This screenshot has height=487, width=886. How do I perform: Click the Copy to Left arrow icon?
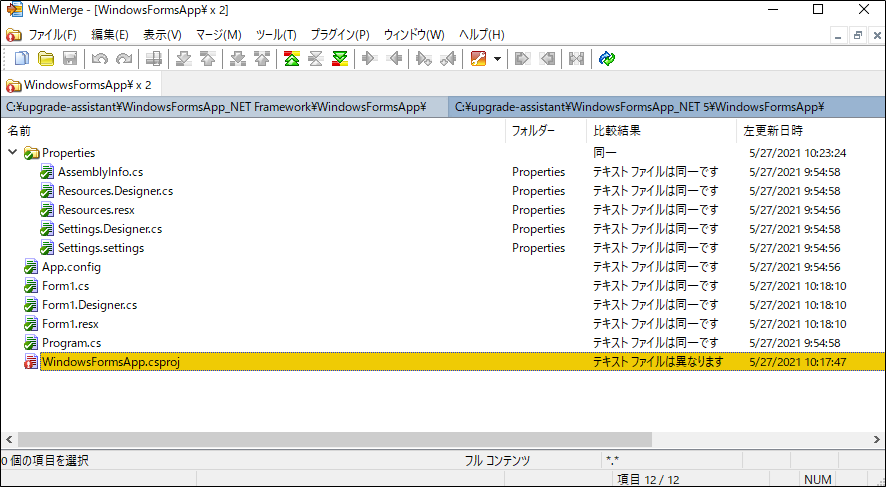point(394,58)
